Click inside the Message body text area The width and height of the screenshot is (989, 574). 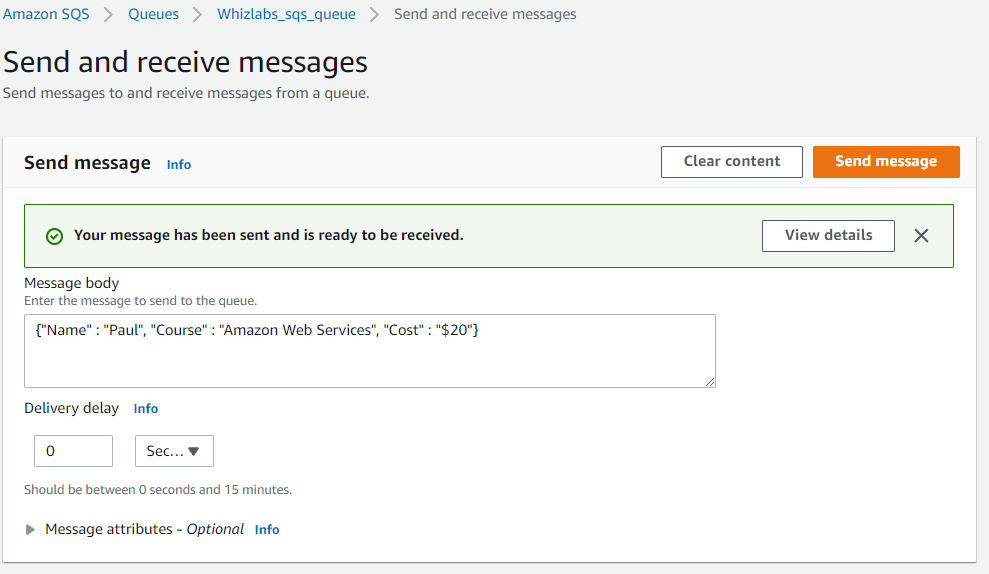point(370,351)
